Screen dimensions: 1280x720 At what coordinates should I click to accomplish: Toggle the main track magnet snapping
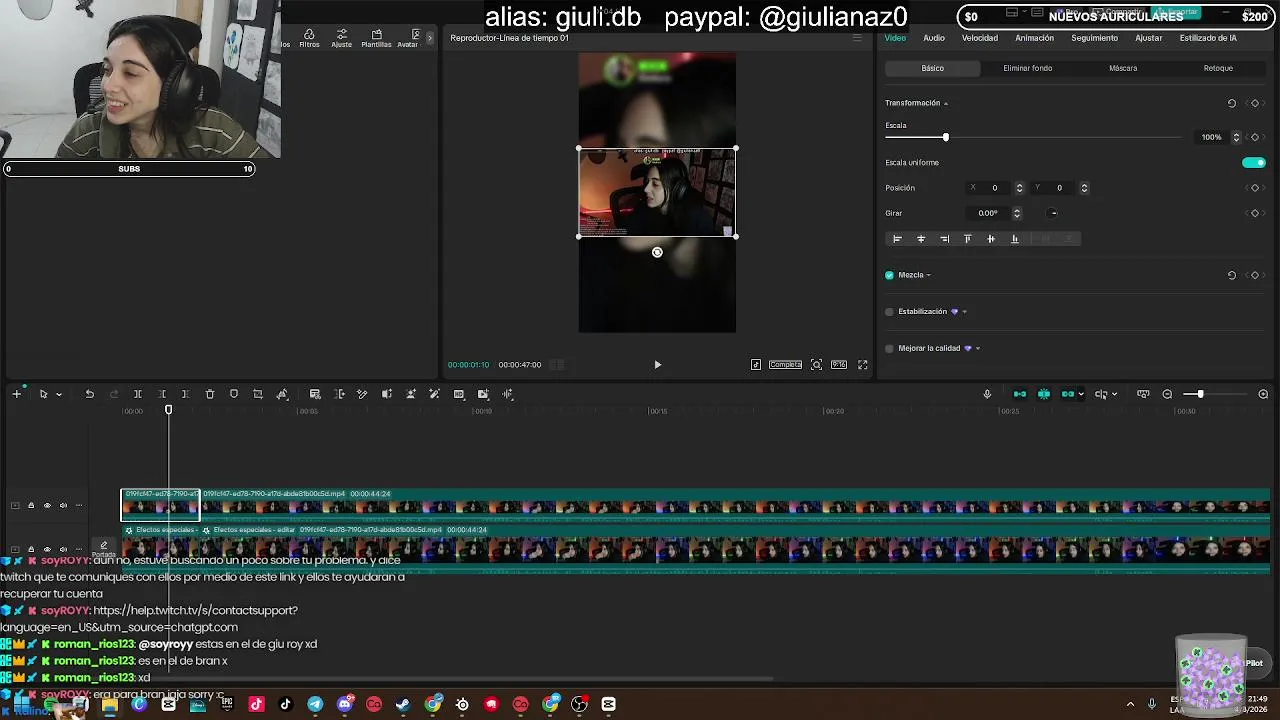(1020, 394)
